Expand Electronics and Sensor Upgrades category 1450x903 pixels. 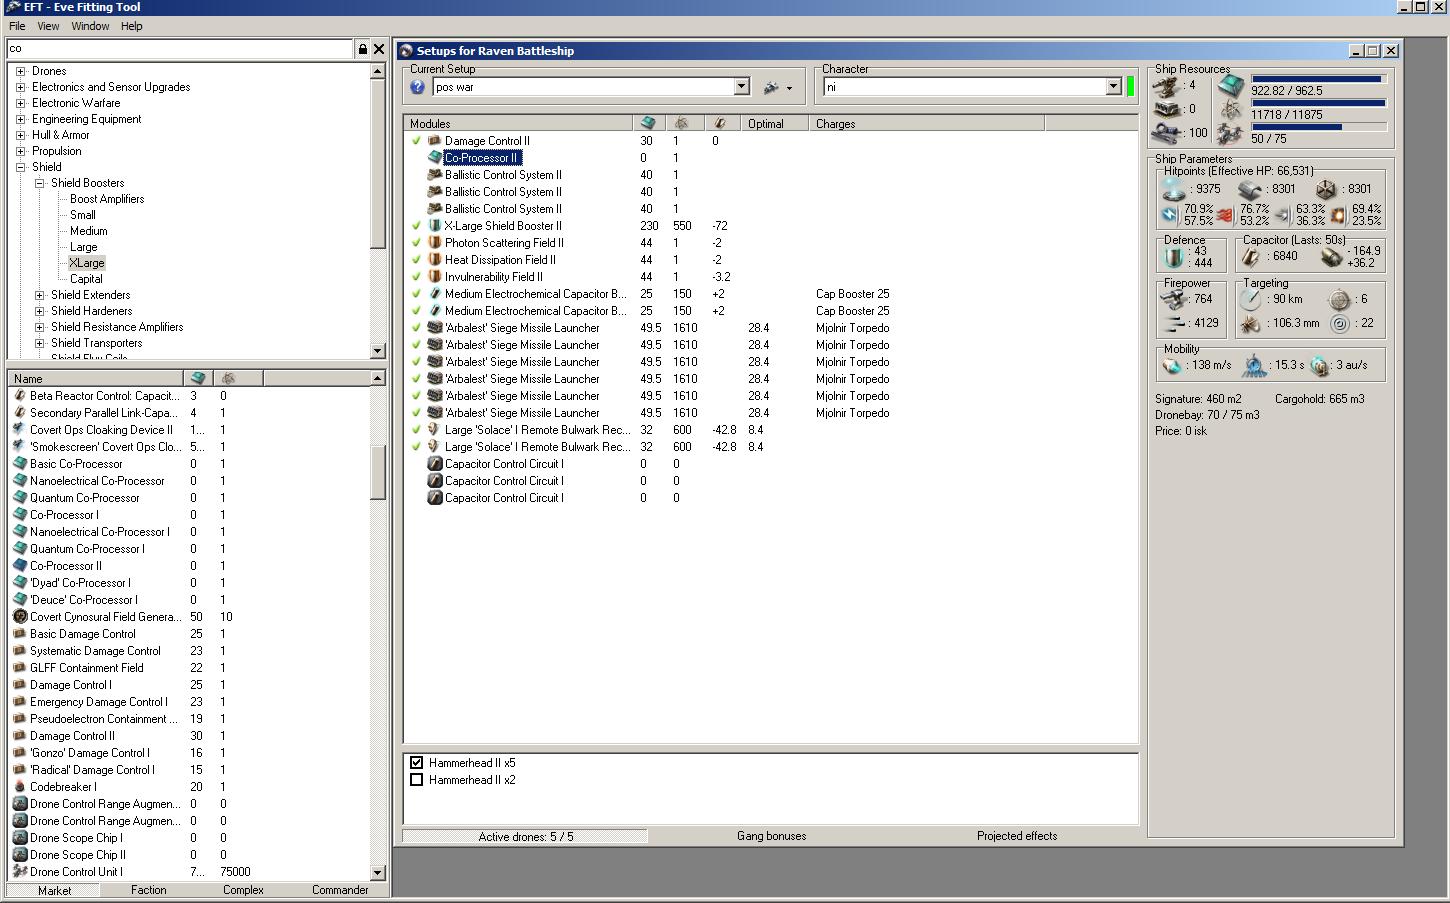[21, 87]
